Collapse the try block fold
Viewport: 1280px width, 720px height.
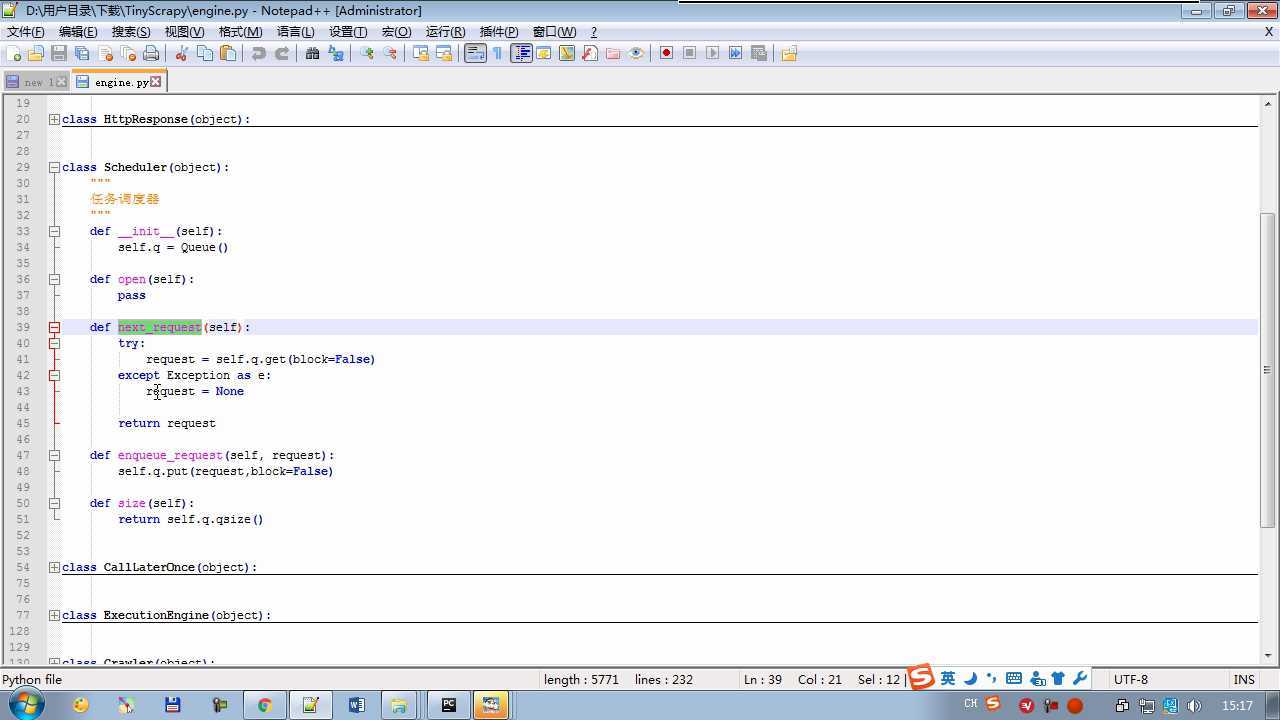(x=54, y=343)
